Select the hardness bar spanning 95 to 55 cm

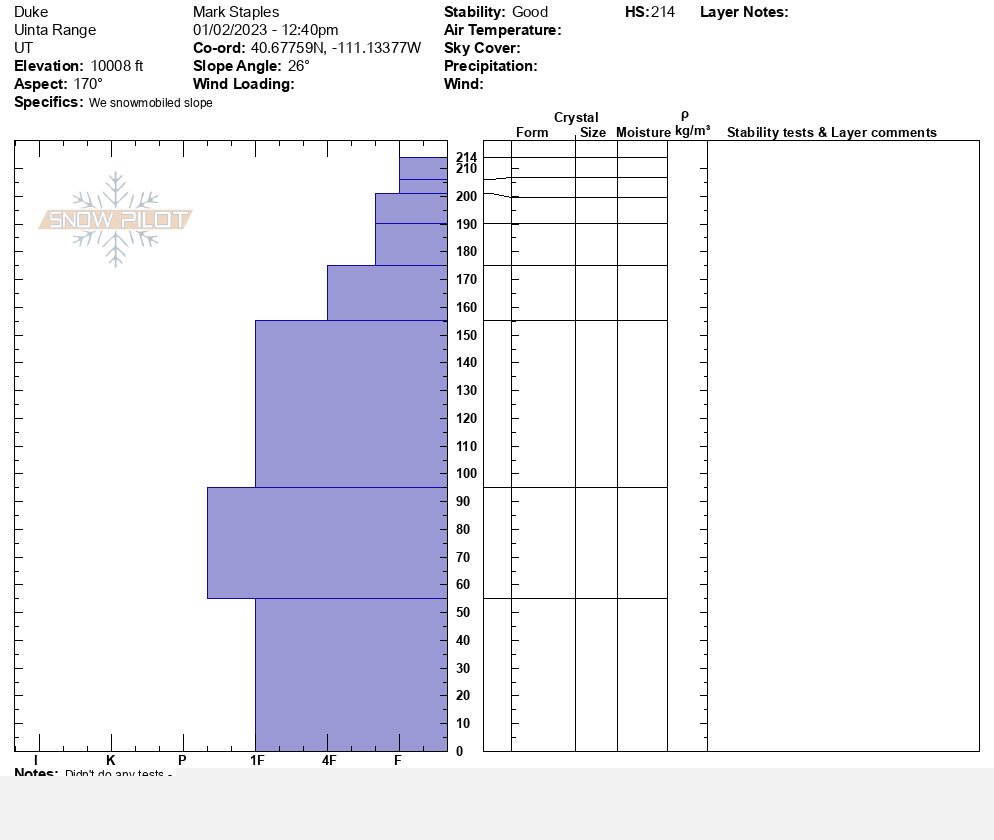pos(327,543)
